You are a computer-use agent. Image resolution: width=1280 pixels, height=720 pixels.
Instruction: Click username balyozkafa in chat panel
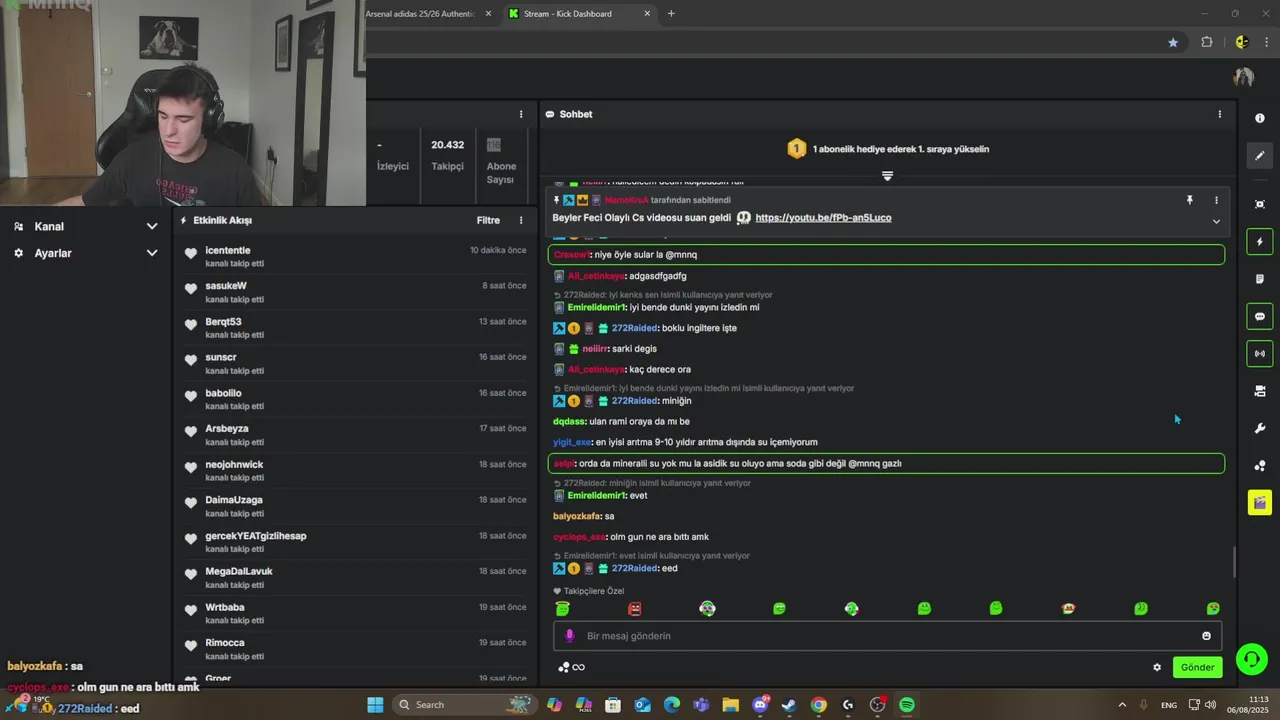pyautogui.click(x=577, y=516)
